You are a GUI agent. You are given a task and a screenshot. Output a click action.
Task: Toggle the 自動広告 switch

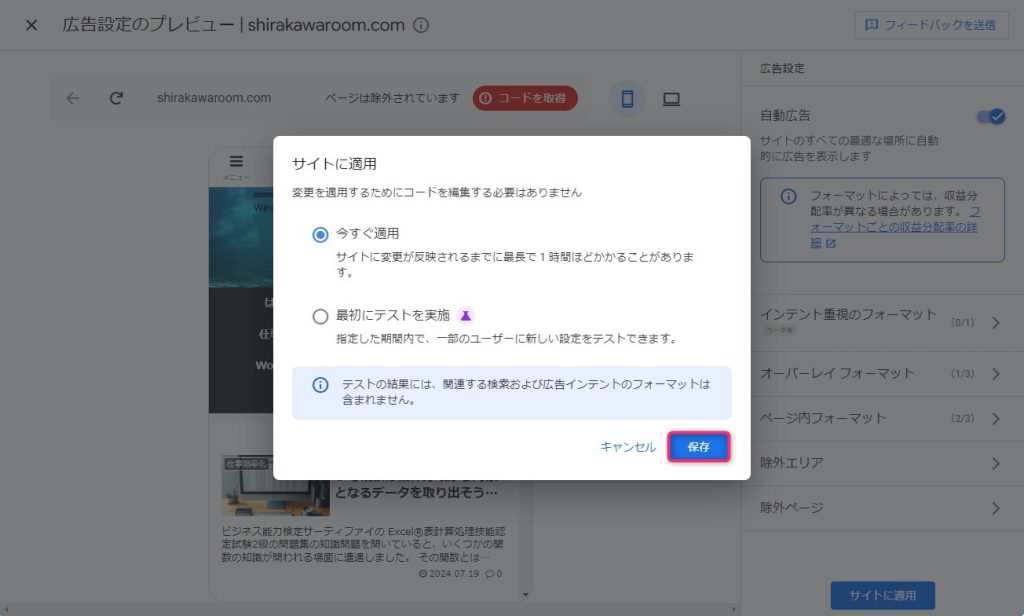pyautogui.click(x=989, y=116)
